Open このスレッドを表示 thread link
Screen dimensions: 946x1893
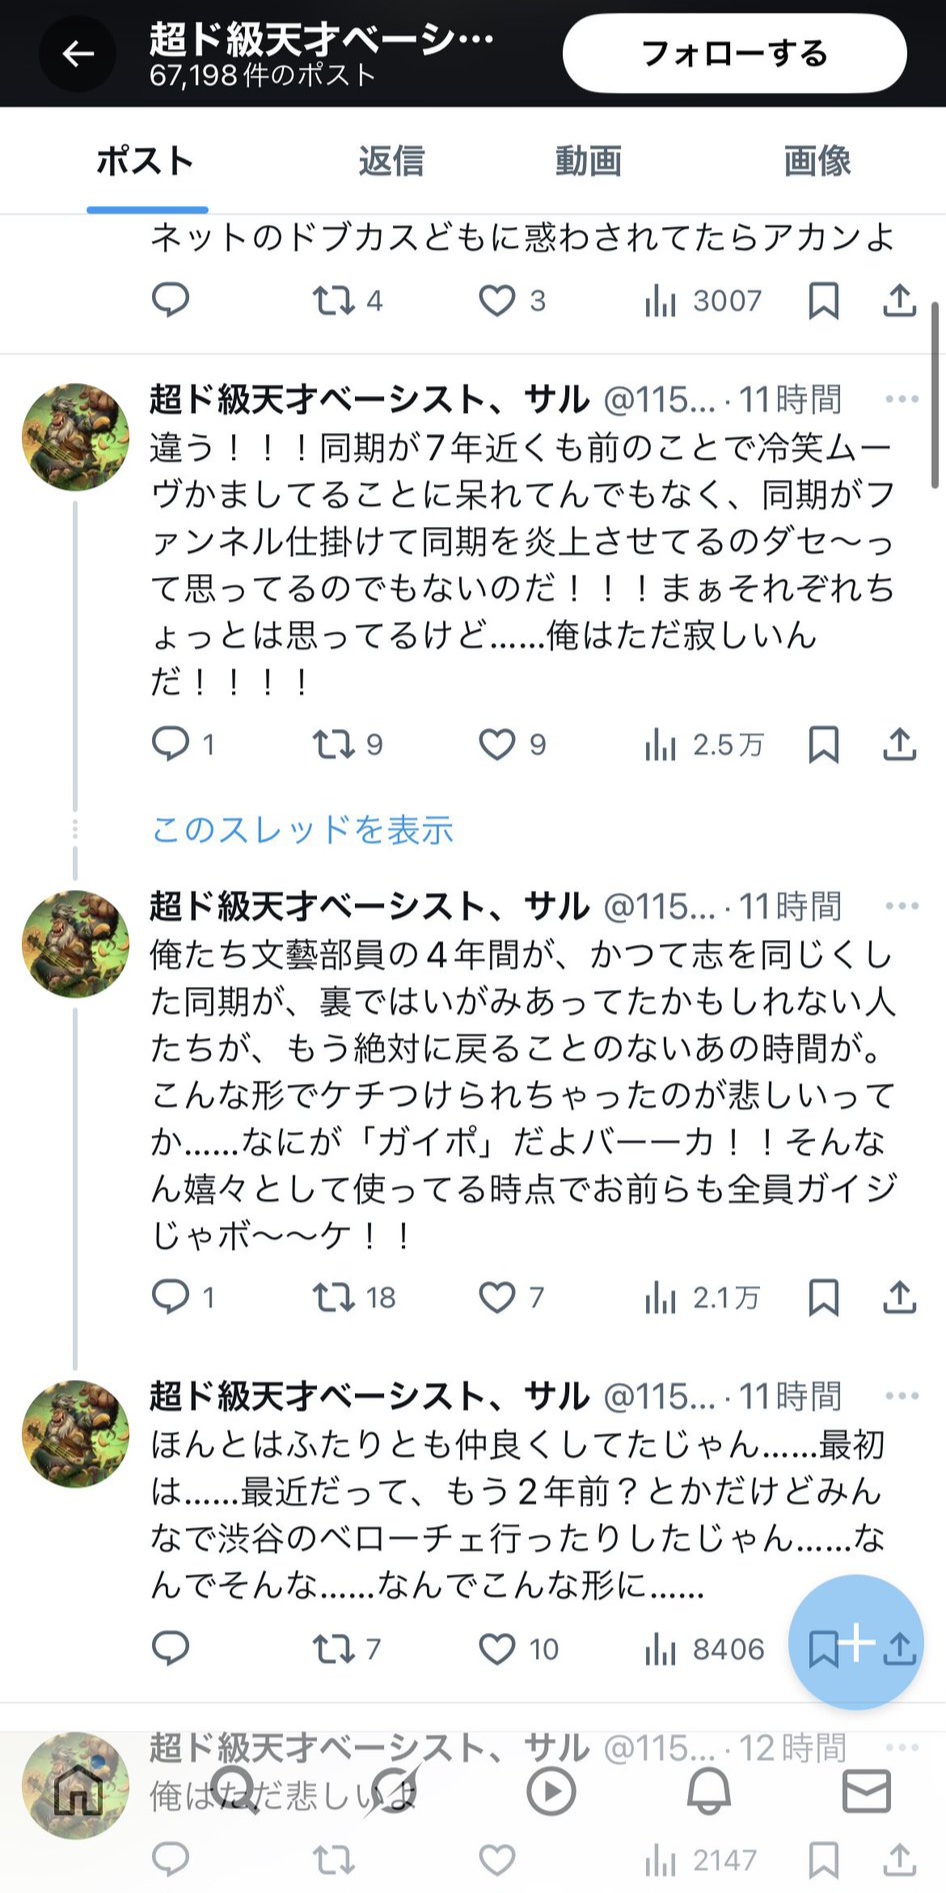[303, 830]
